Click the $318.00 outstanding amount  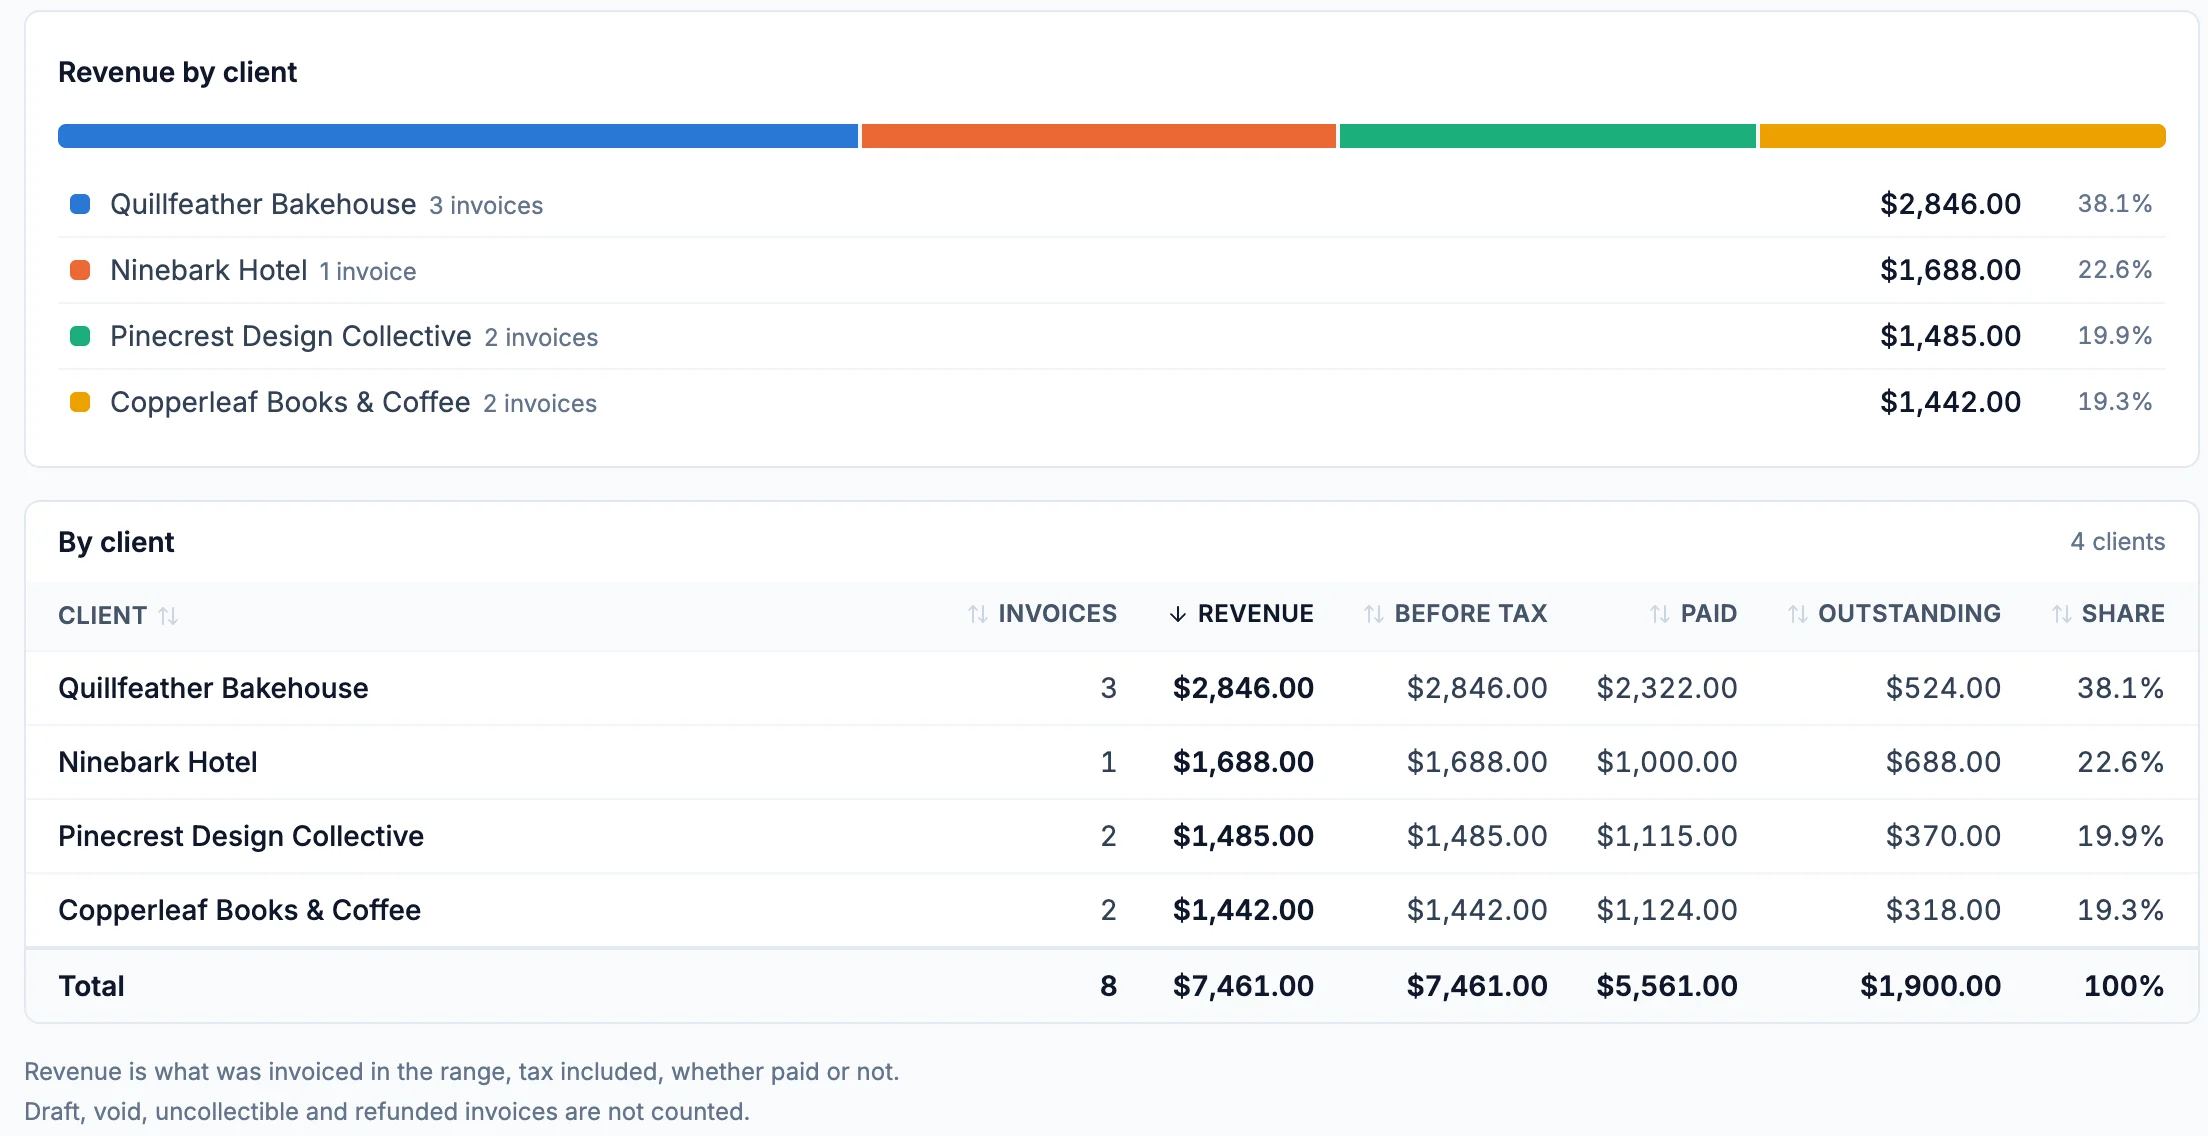pyautogui.click(x=1943, y=910)
